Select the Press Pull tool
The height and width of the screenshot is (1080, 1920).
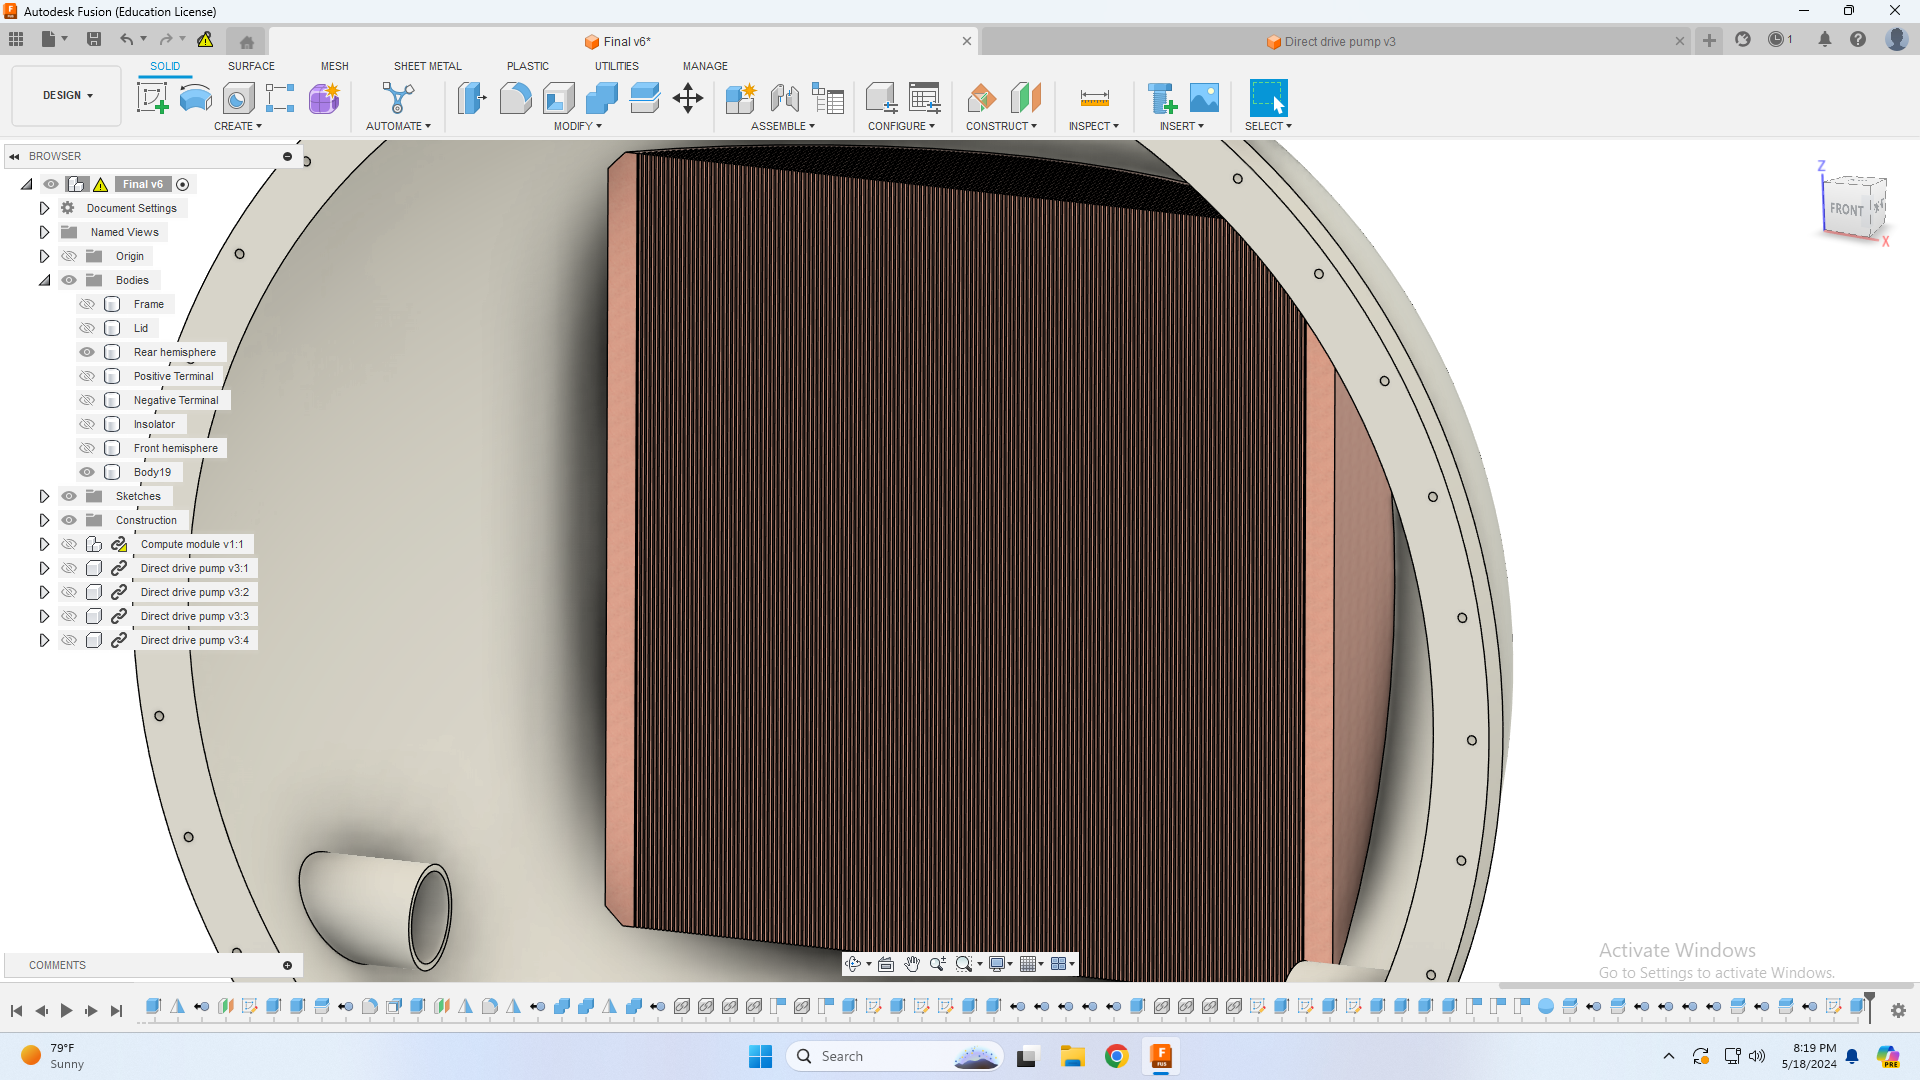click(472, 98)
